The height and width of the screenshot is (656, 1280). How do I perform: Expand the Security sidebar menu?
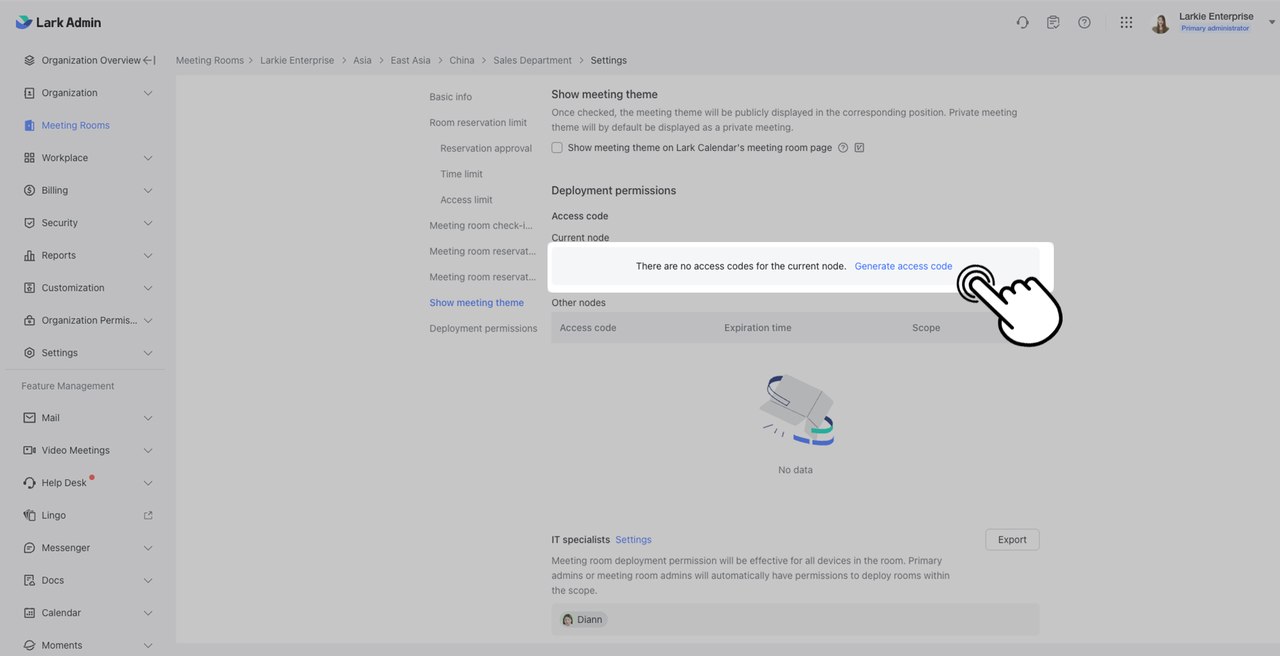point(148,223)
